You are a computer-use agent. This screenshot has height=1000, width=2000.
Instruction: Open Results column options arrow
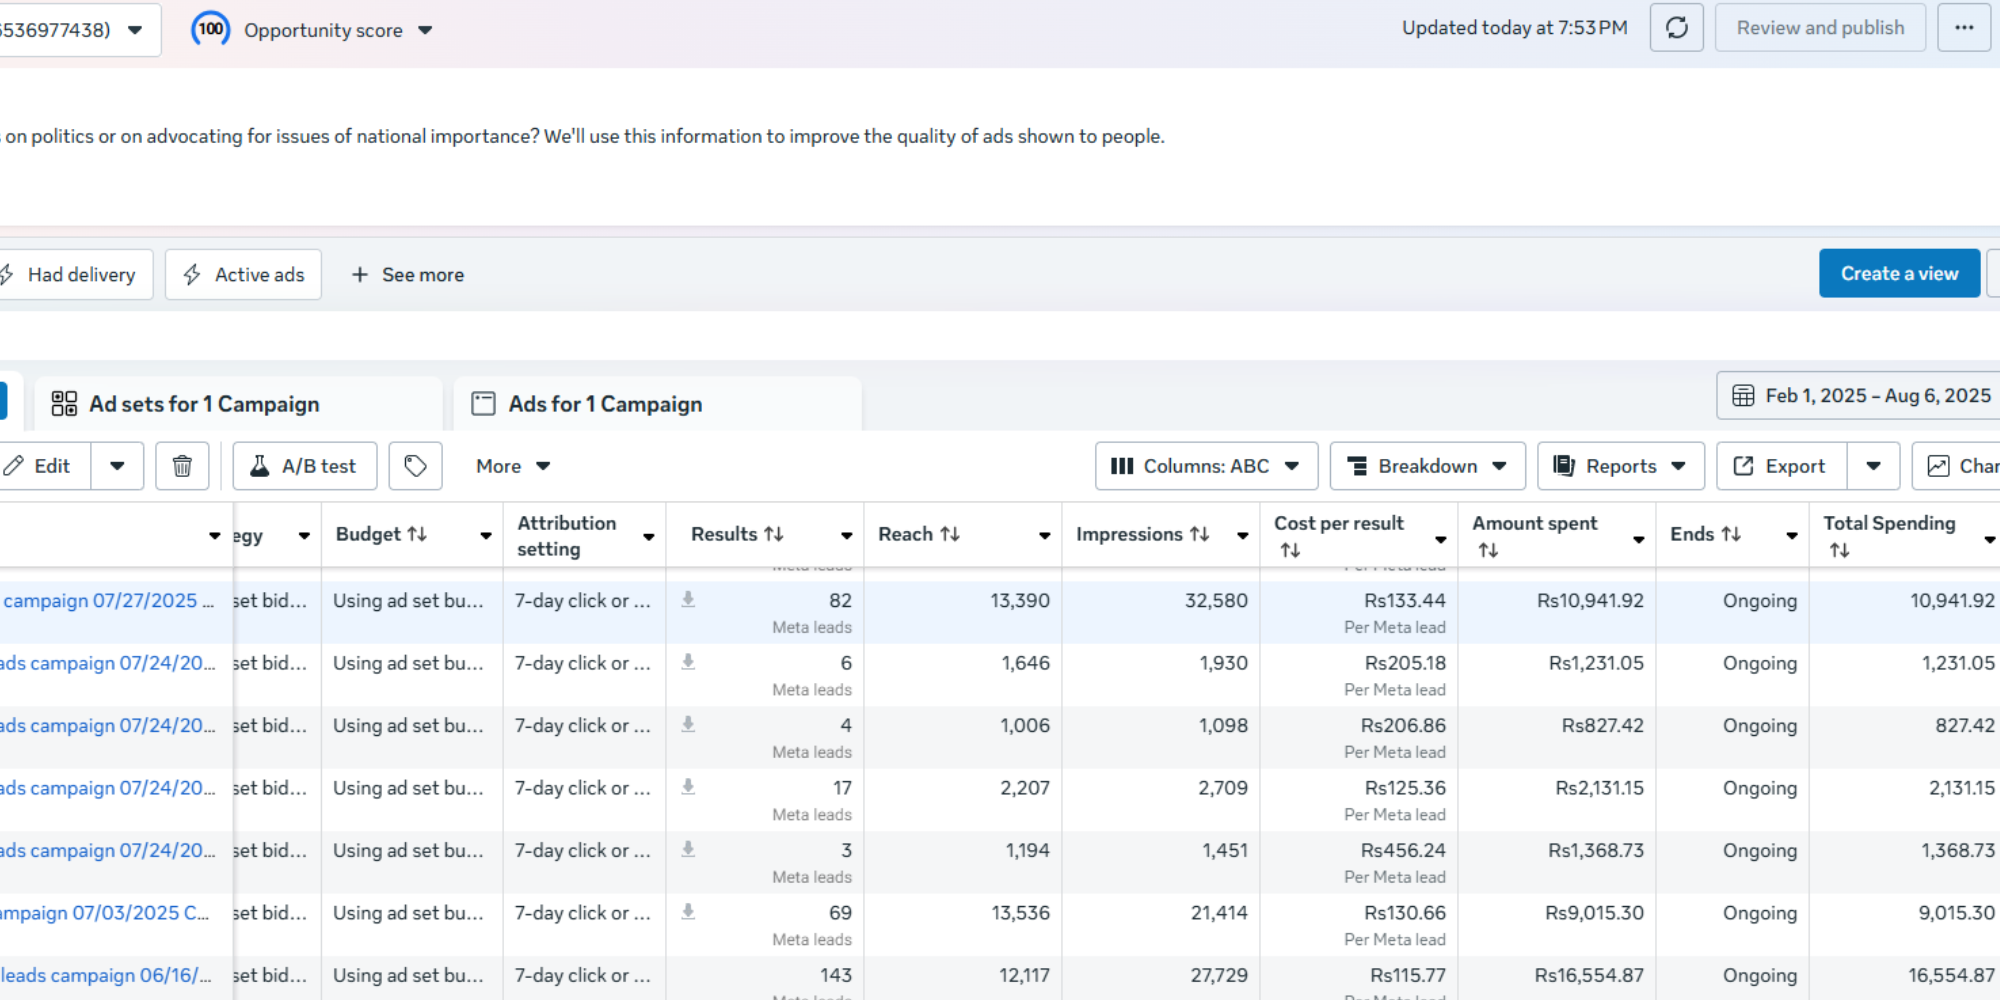coord(847,536)
